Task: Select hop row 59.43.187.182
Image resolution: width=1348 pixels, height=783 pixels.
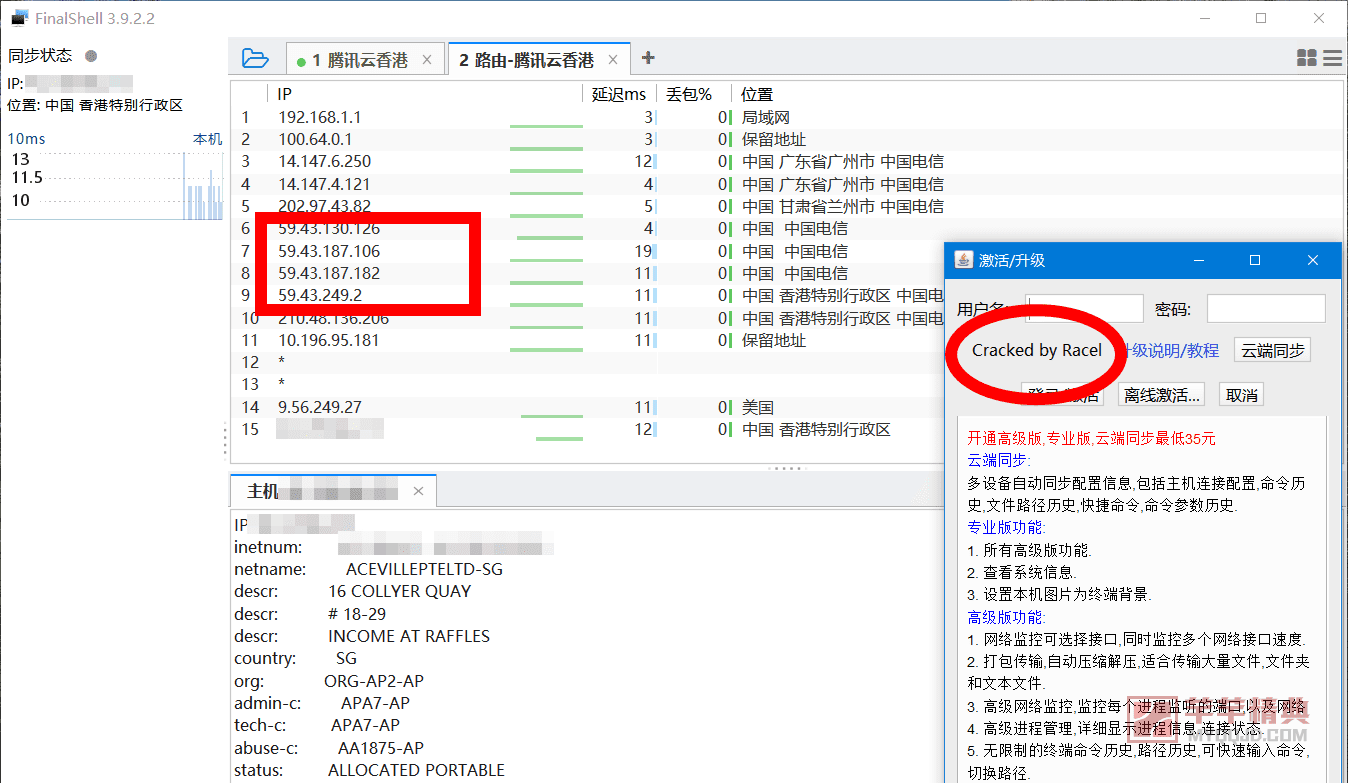Action: tap(588, 273)
